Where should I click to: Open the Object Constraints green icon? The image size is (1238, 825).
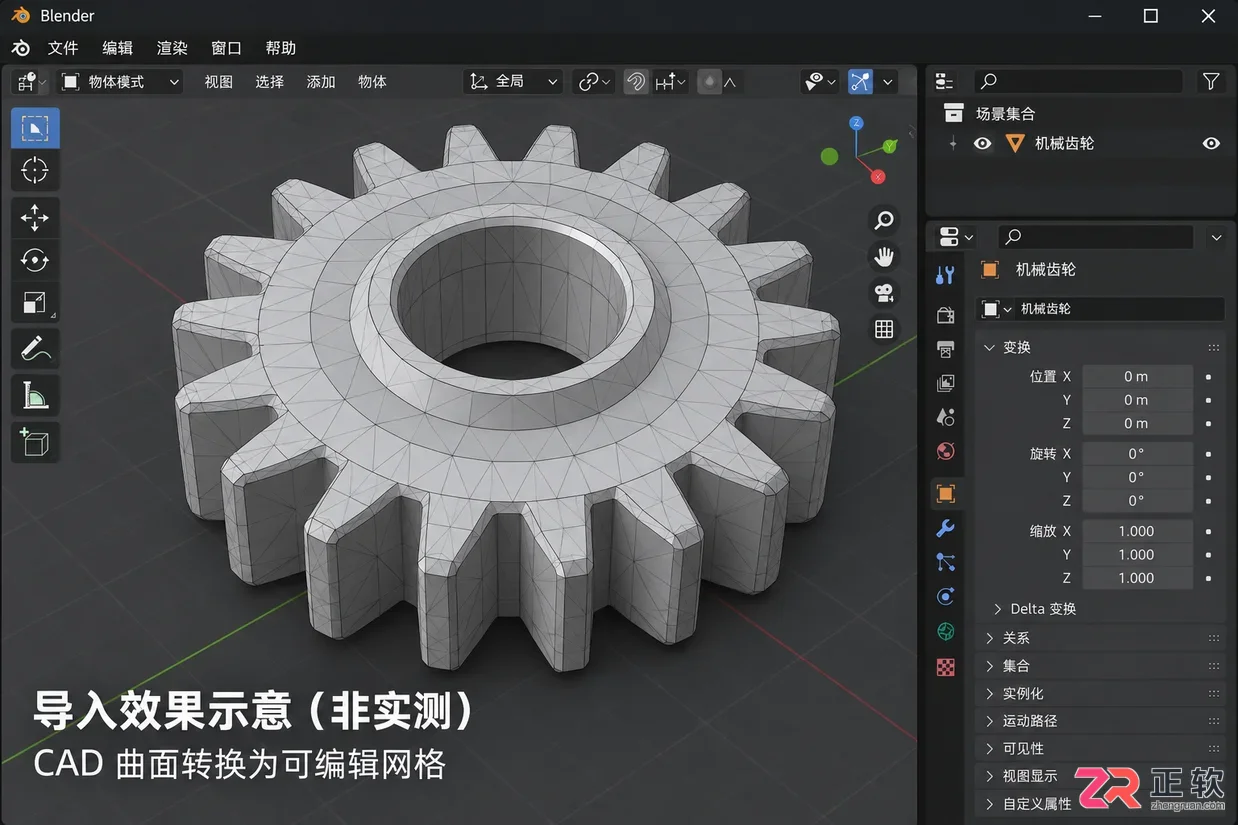[945, 631]
